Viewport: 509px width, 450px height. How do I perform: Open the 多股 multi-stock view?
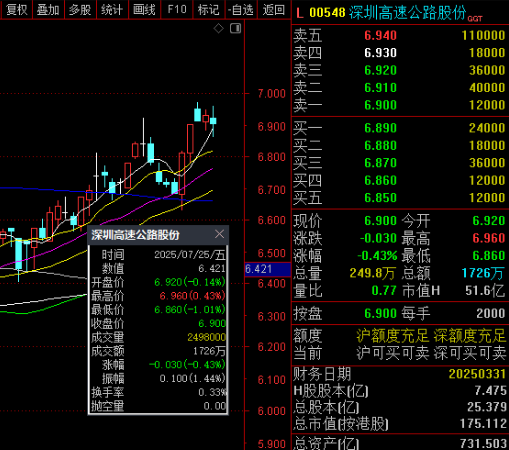80,9
